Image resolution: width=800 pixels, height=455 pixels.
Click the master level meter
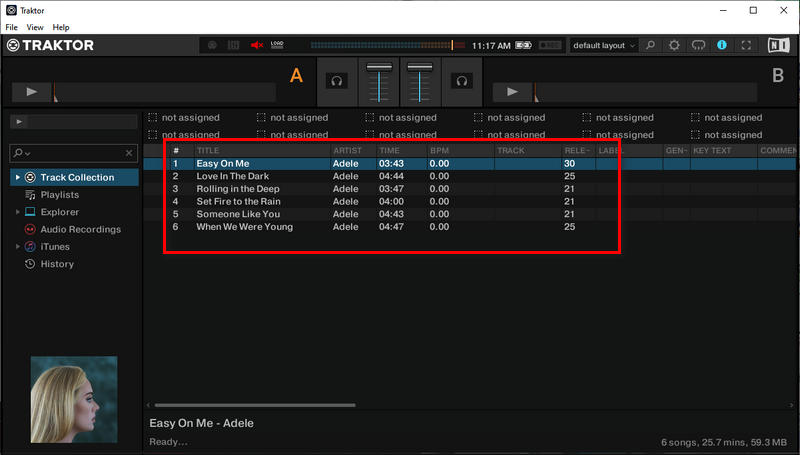[388, 45]
